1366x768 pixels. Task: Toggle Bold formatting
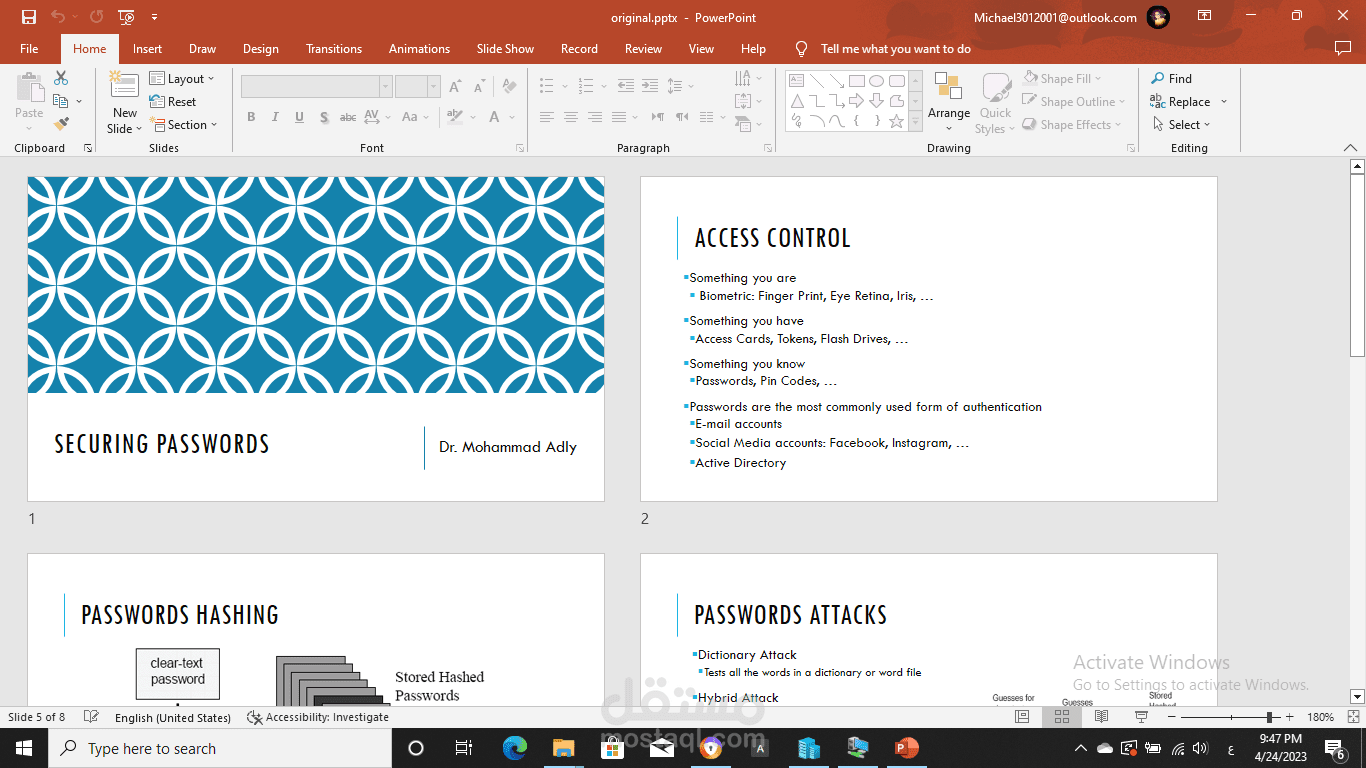251,117
